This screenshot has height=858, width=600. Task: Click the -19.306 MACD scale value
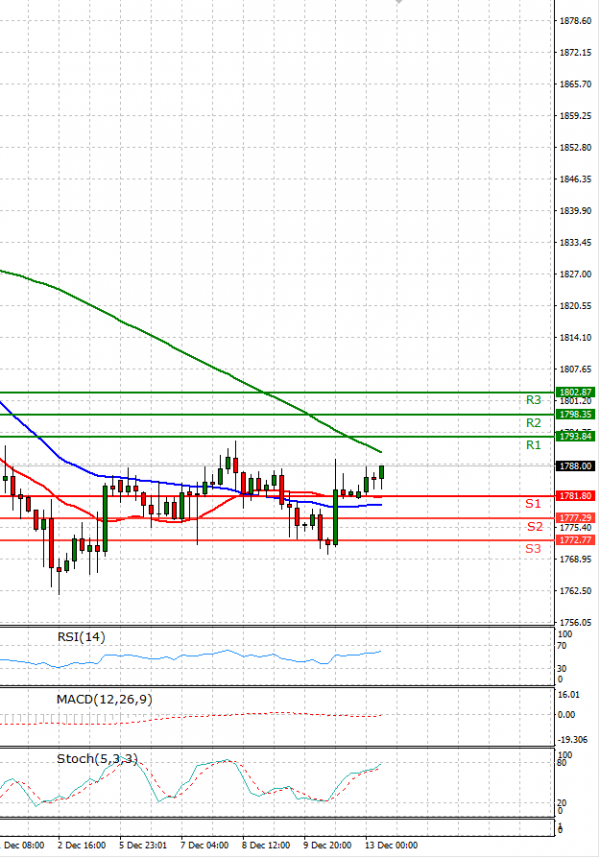point(572,739)
